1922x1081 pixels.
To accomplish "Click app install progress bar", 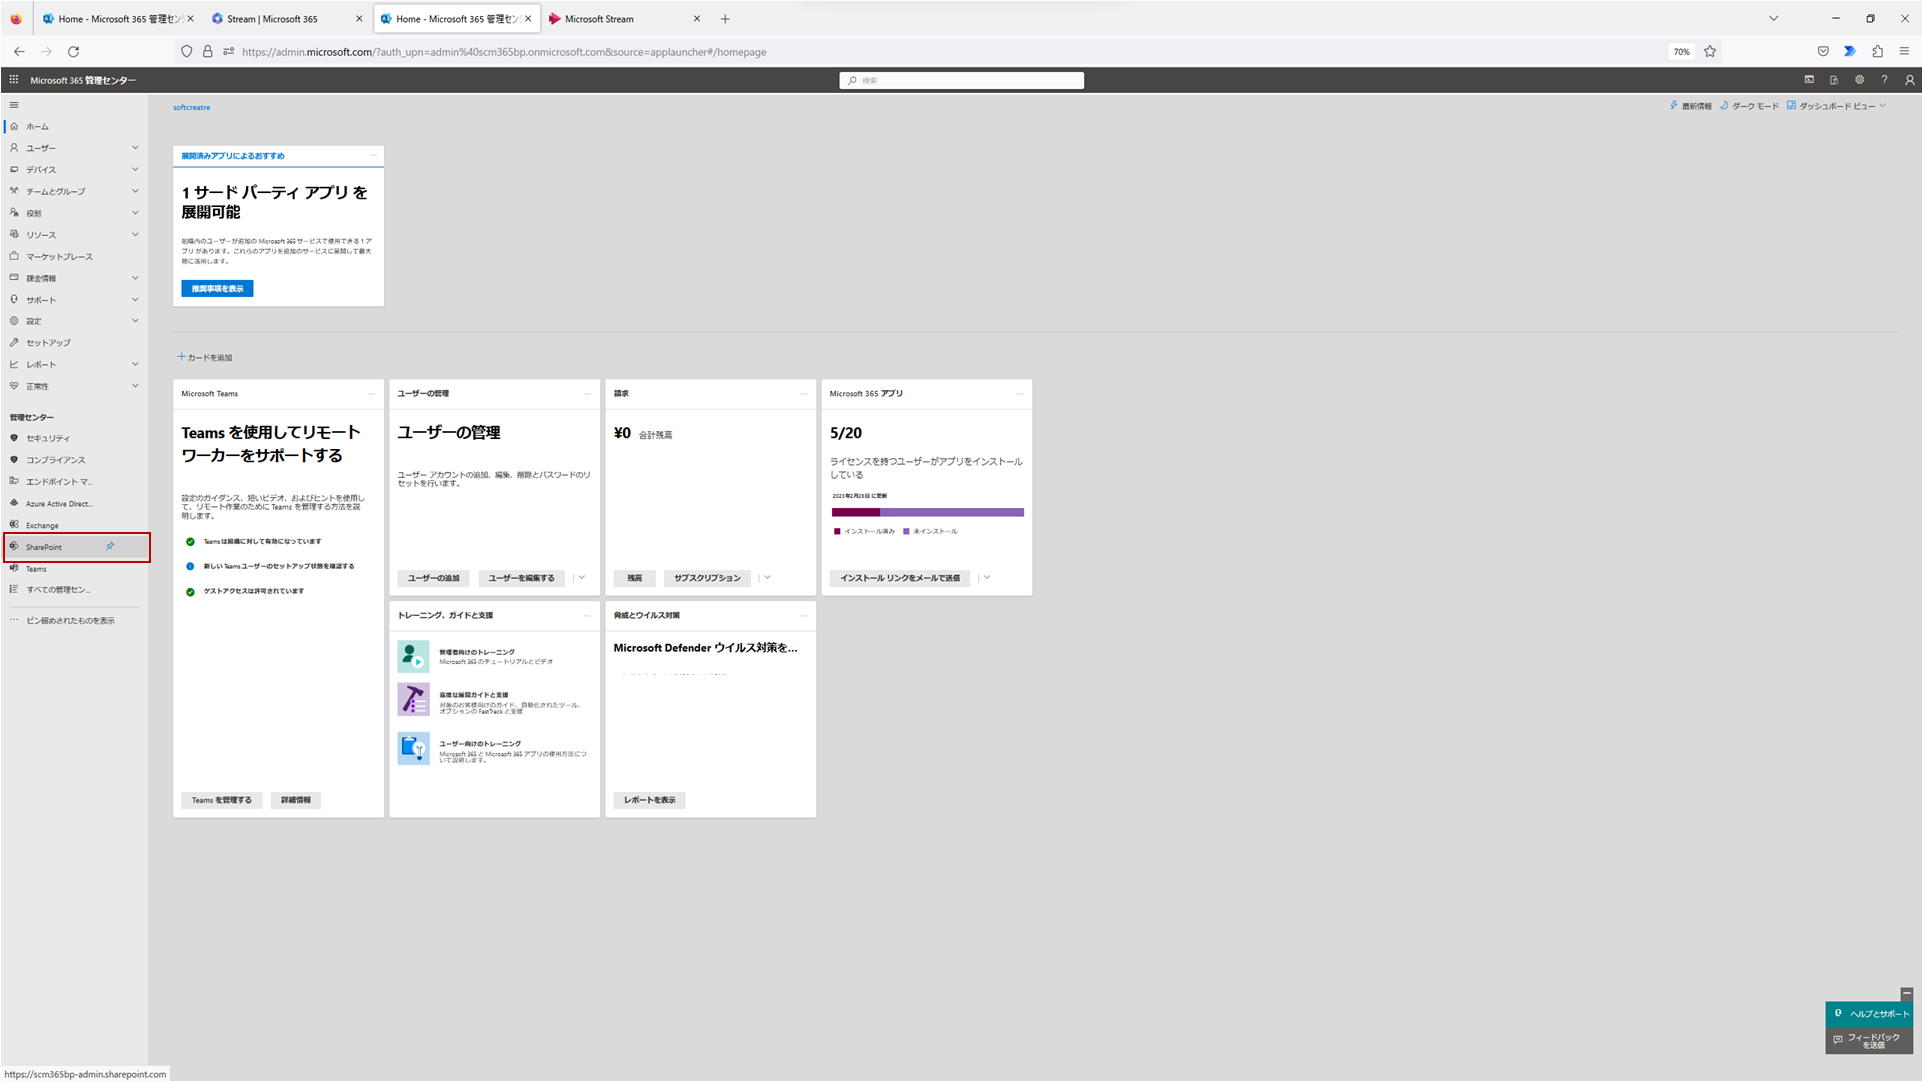I will click(928, 512).
